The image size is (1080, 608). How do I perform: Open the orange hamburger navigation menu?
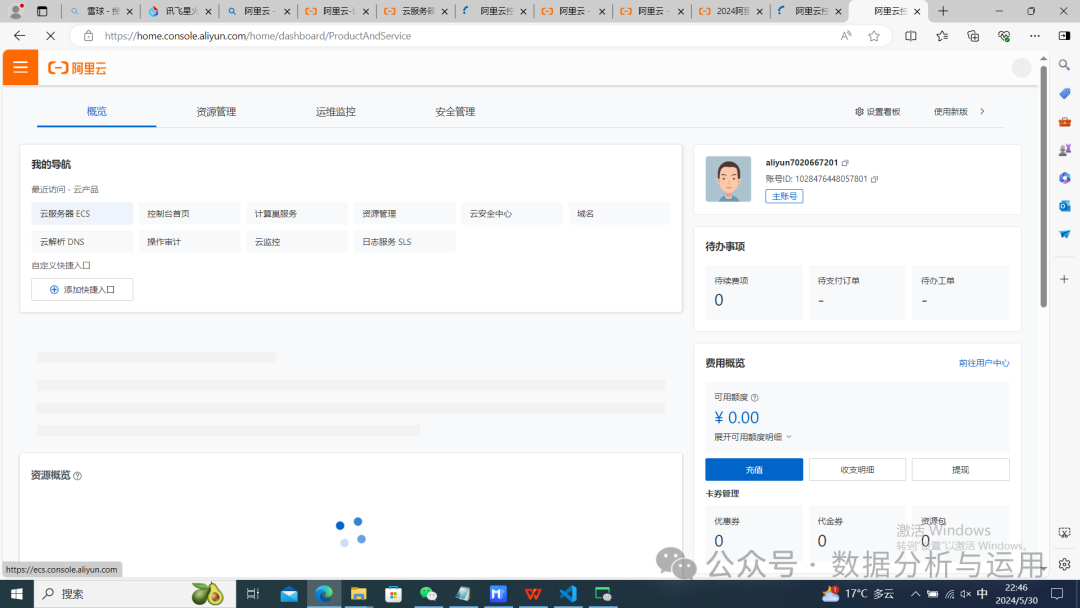click(x=21, y=67)
